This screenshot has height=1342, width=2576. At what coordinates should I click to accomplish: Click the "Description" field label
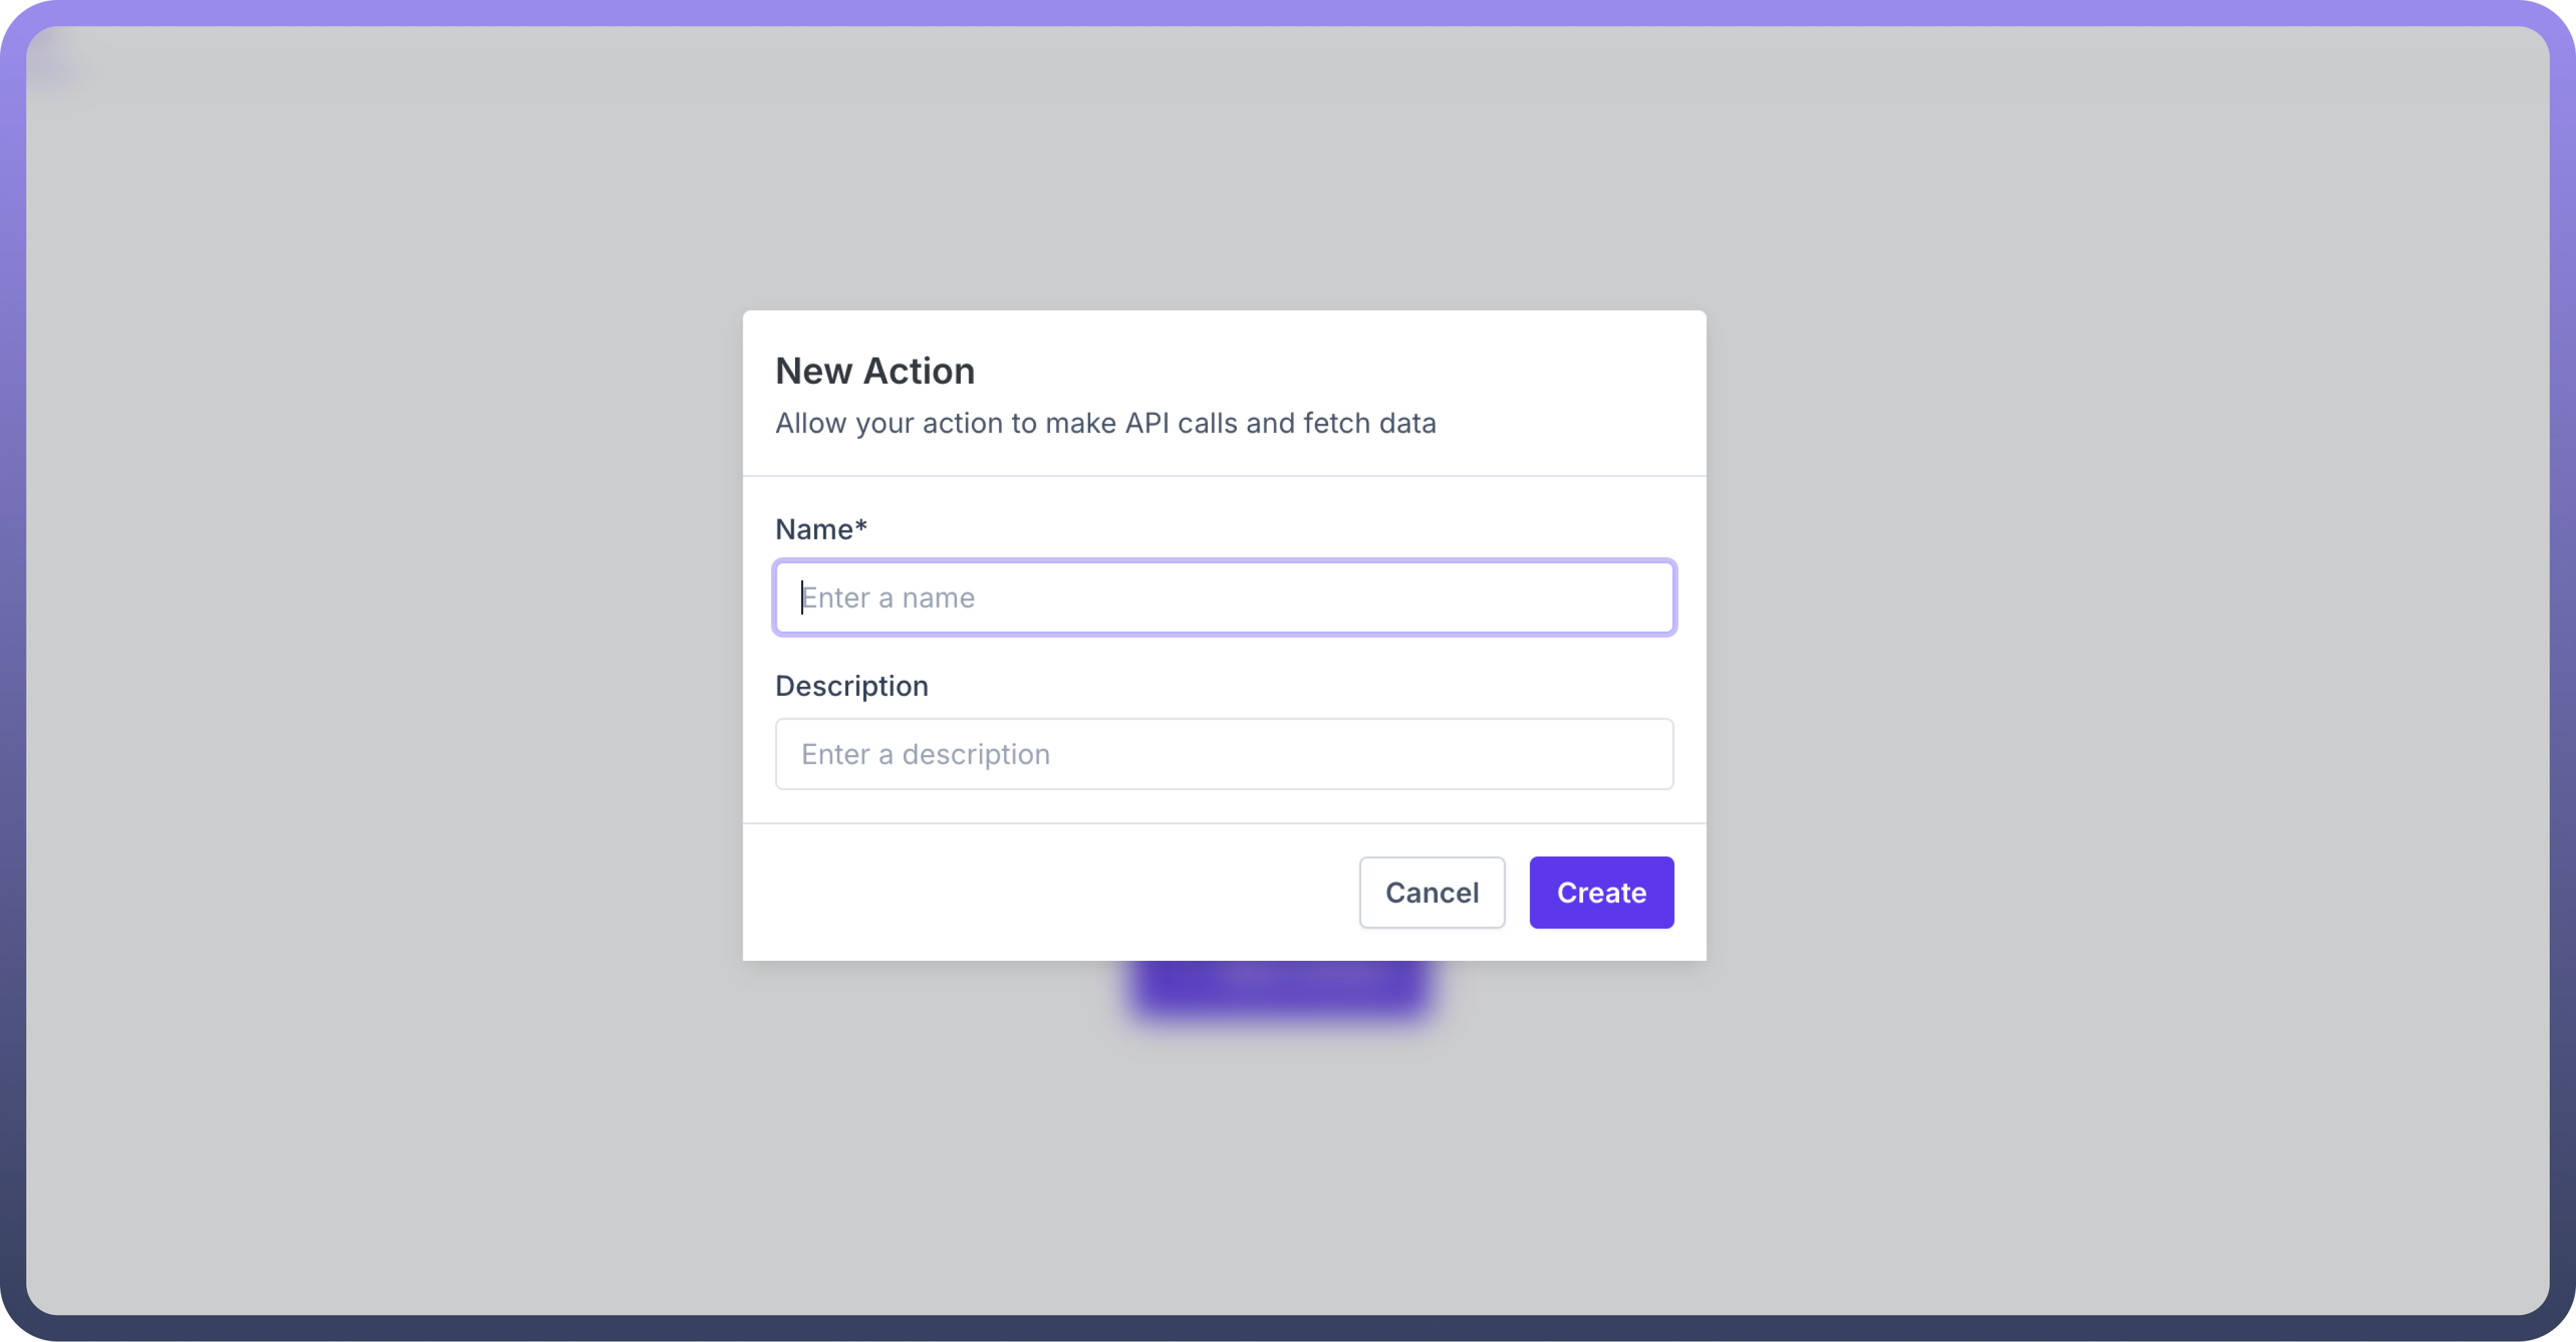(x=851, y=686)
